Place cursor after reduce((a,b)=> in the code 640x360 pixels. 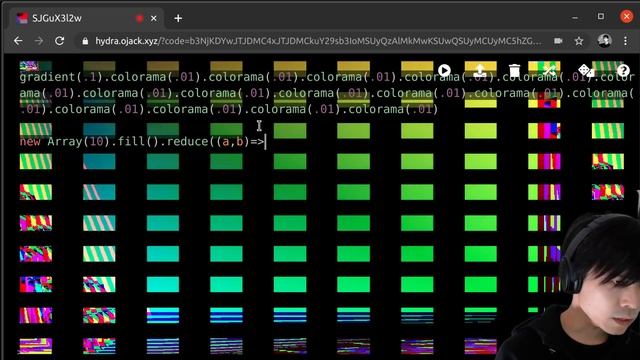coord(266,142)
